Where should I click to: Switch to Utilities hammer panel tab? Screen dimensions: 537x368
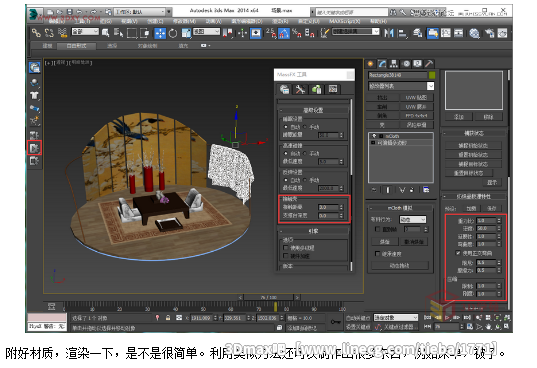[x=429, y=64]
